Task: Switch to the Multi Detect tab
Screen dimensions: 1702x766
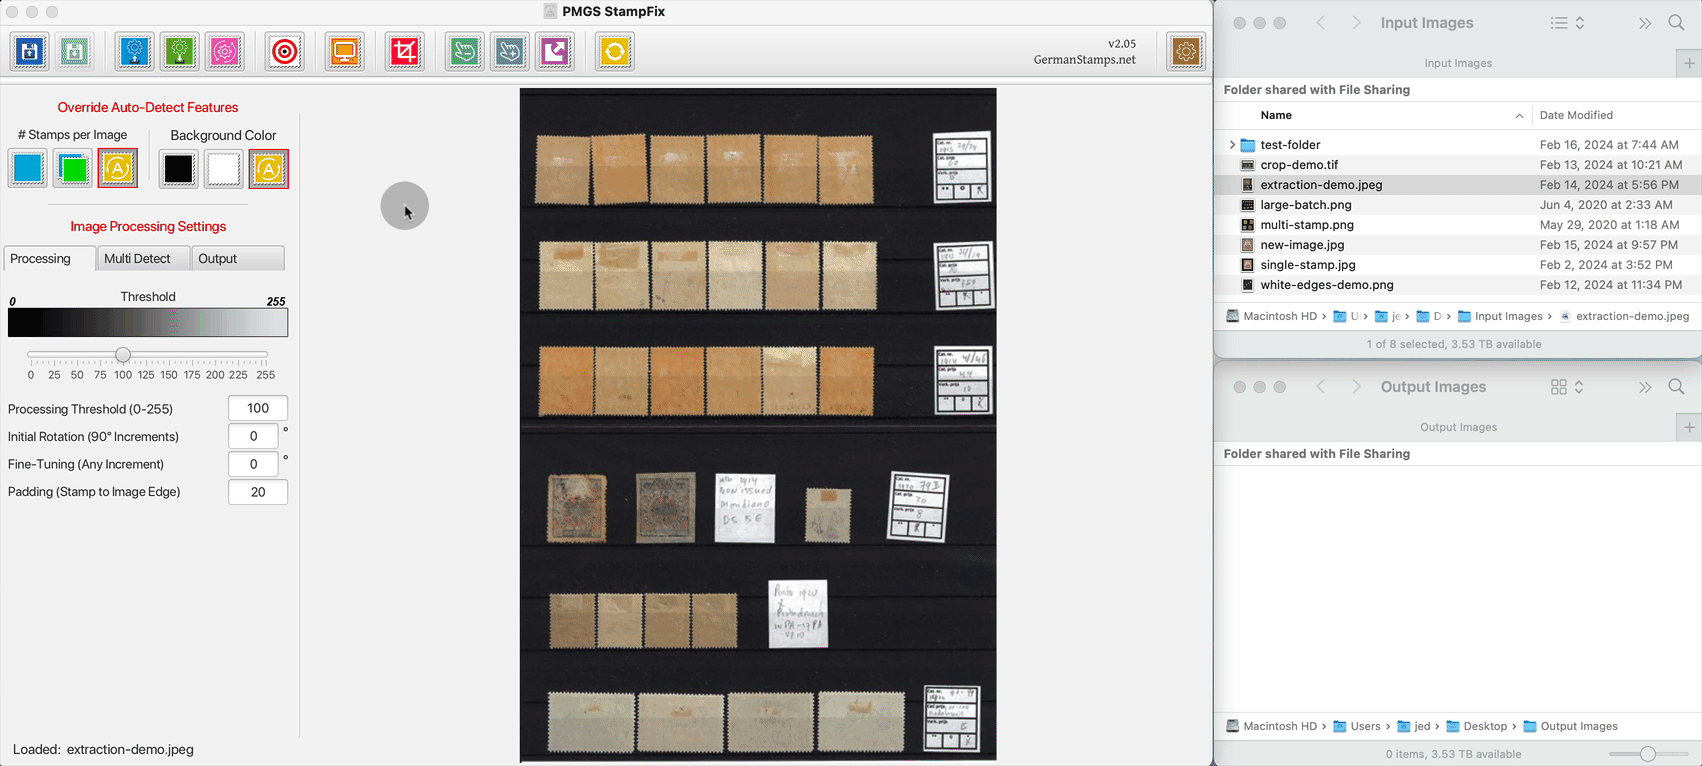Action: pyautogui.click(x=138, y=258)
